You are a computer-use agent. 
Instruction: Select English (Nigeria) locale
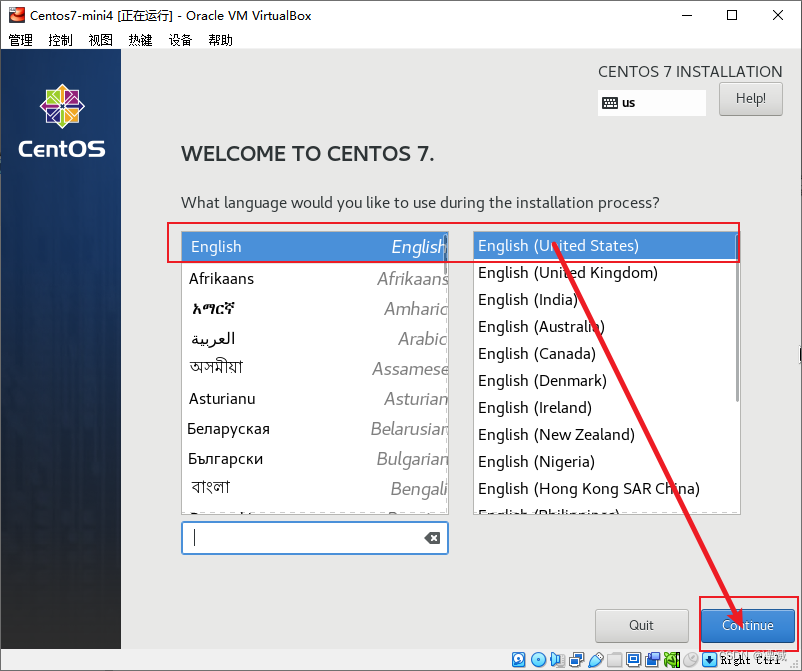pyautogui.click(x=605, y=462)
